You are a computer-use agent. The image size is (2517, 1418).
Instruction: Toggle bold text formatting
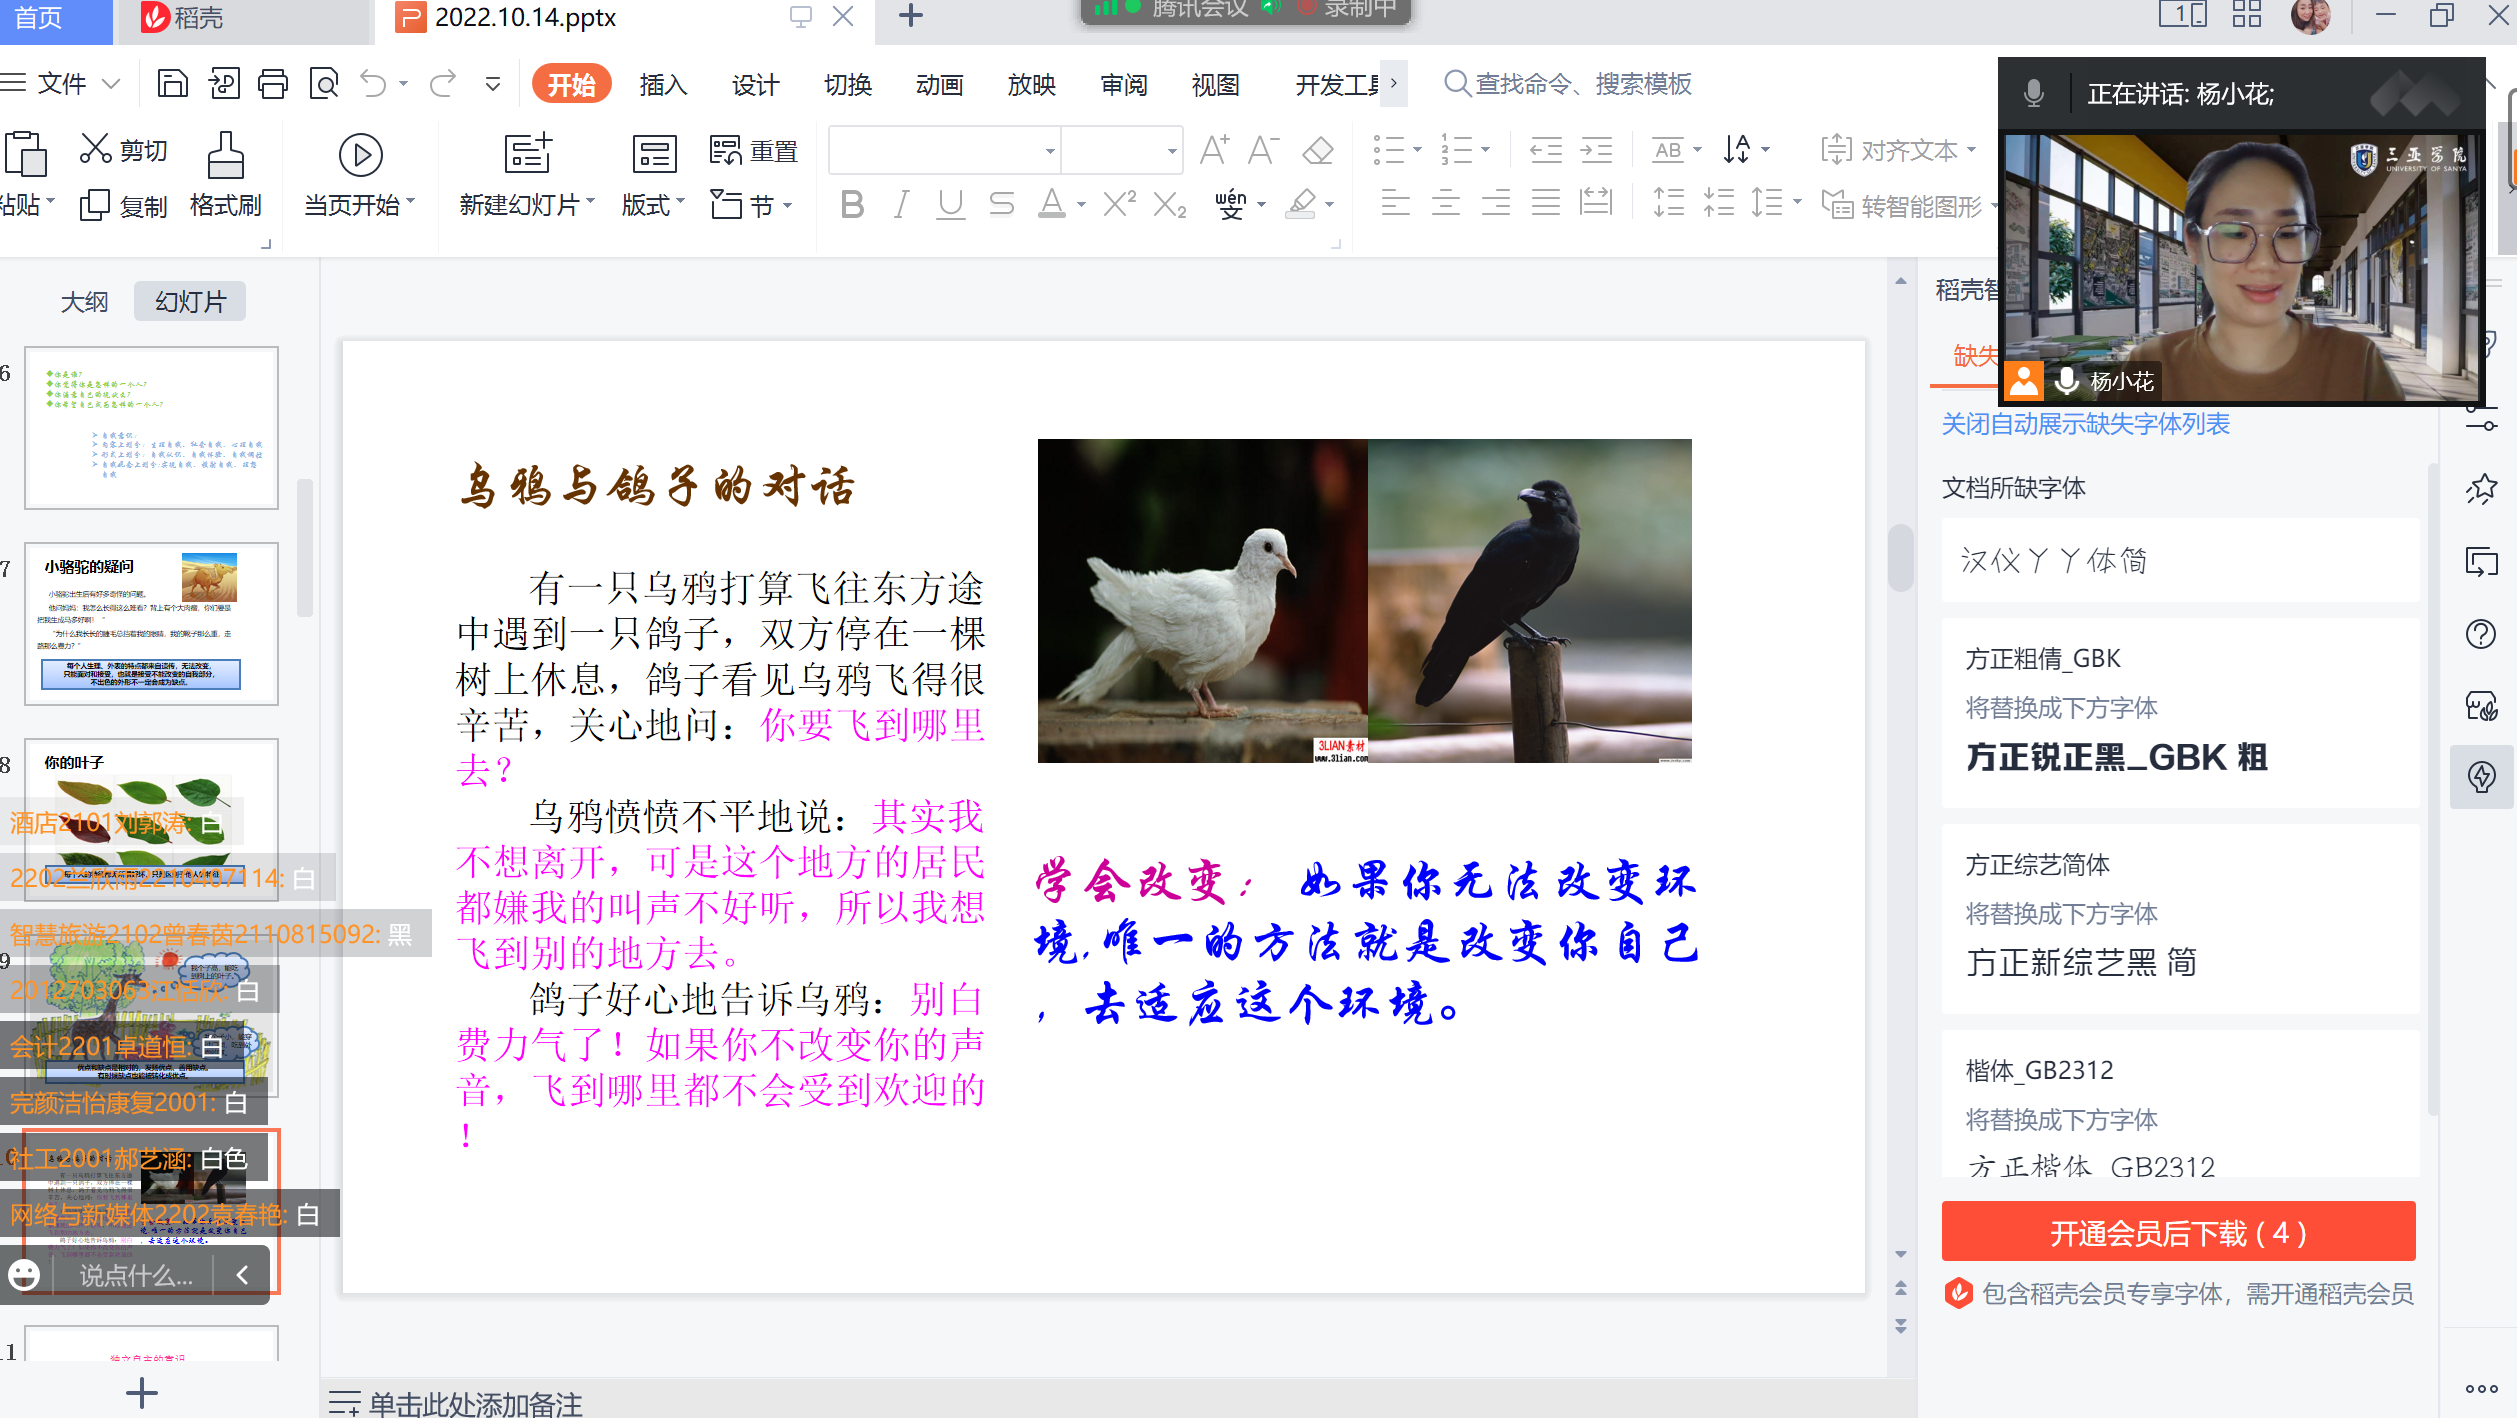(x=852, y=205)
